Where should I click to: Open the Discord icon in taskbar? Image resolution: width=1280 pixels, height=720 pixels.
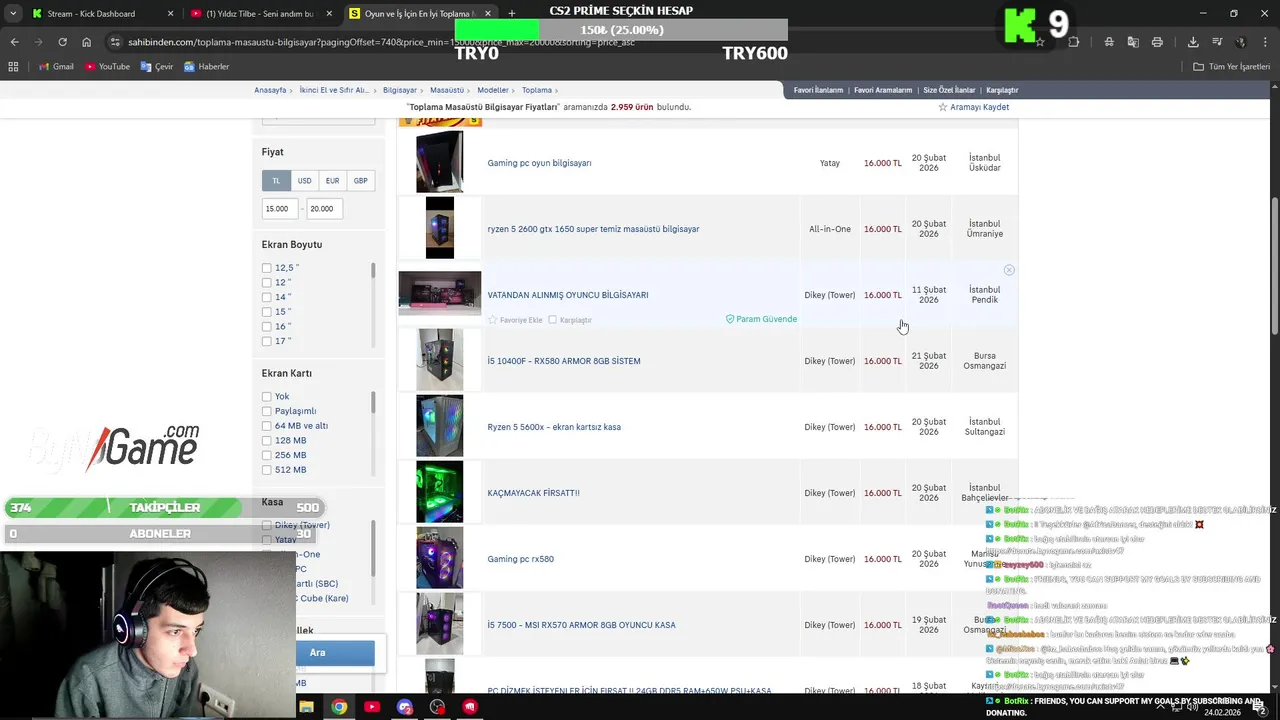(405, 707)
